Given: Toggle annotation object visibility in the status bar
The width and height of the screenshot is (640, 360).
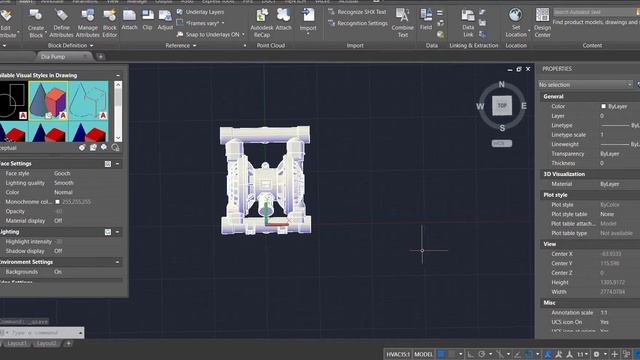Looking at the screenshot, I should click(547, 354).
